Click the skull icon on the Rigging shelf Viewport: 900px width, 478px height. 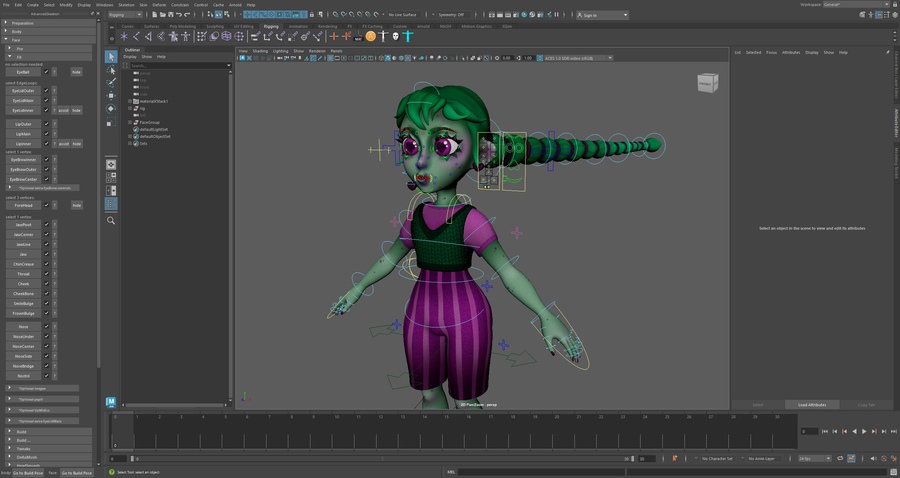tap(395, 36)
